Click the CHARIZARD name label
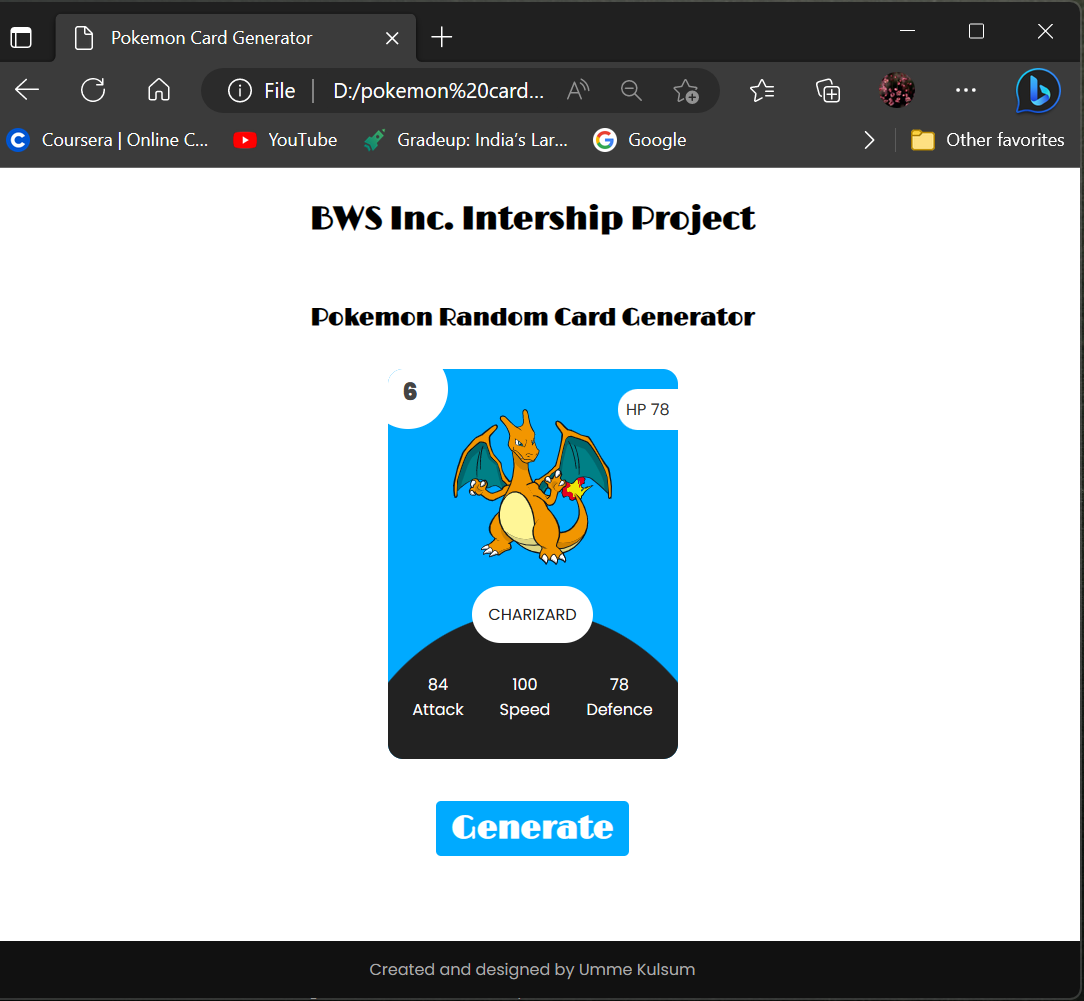The image size is (1084, 1001). coord(532,615)
